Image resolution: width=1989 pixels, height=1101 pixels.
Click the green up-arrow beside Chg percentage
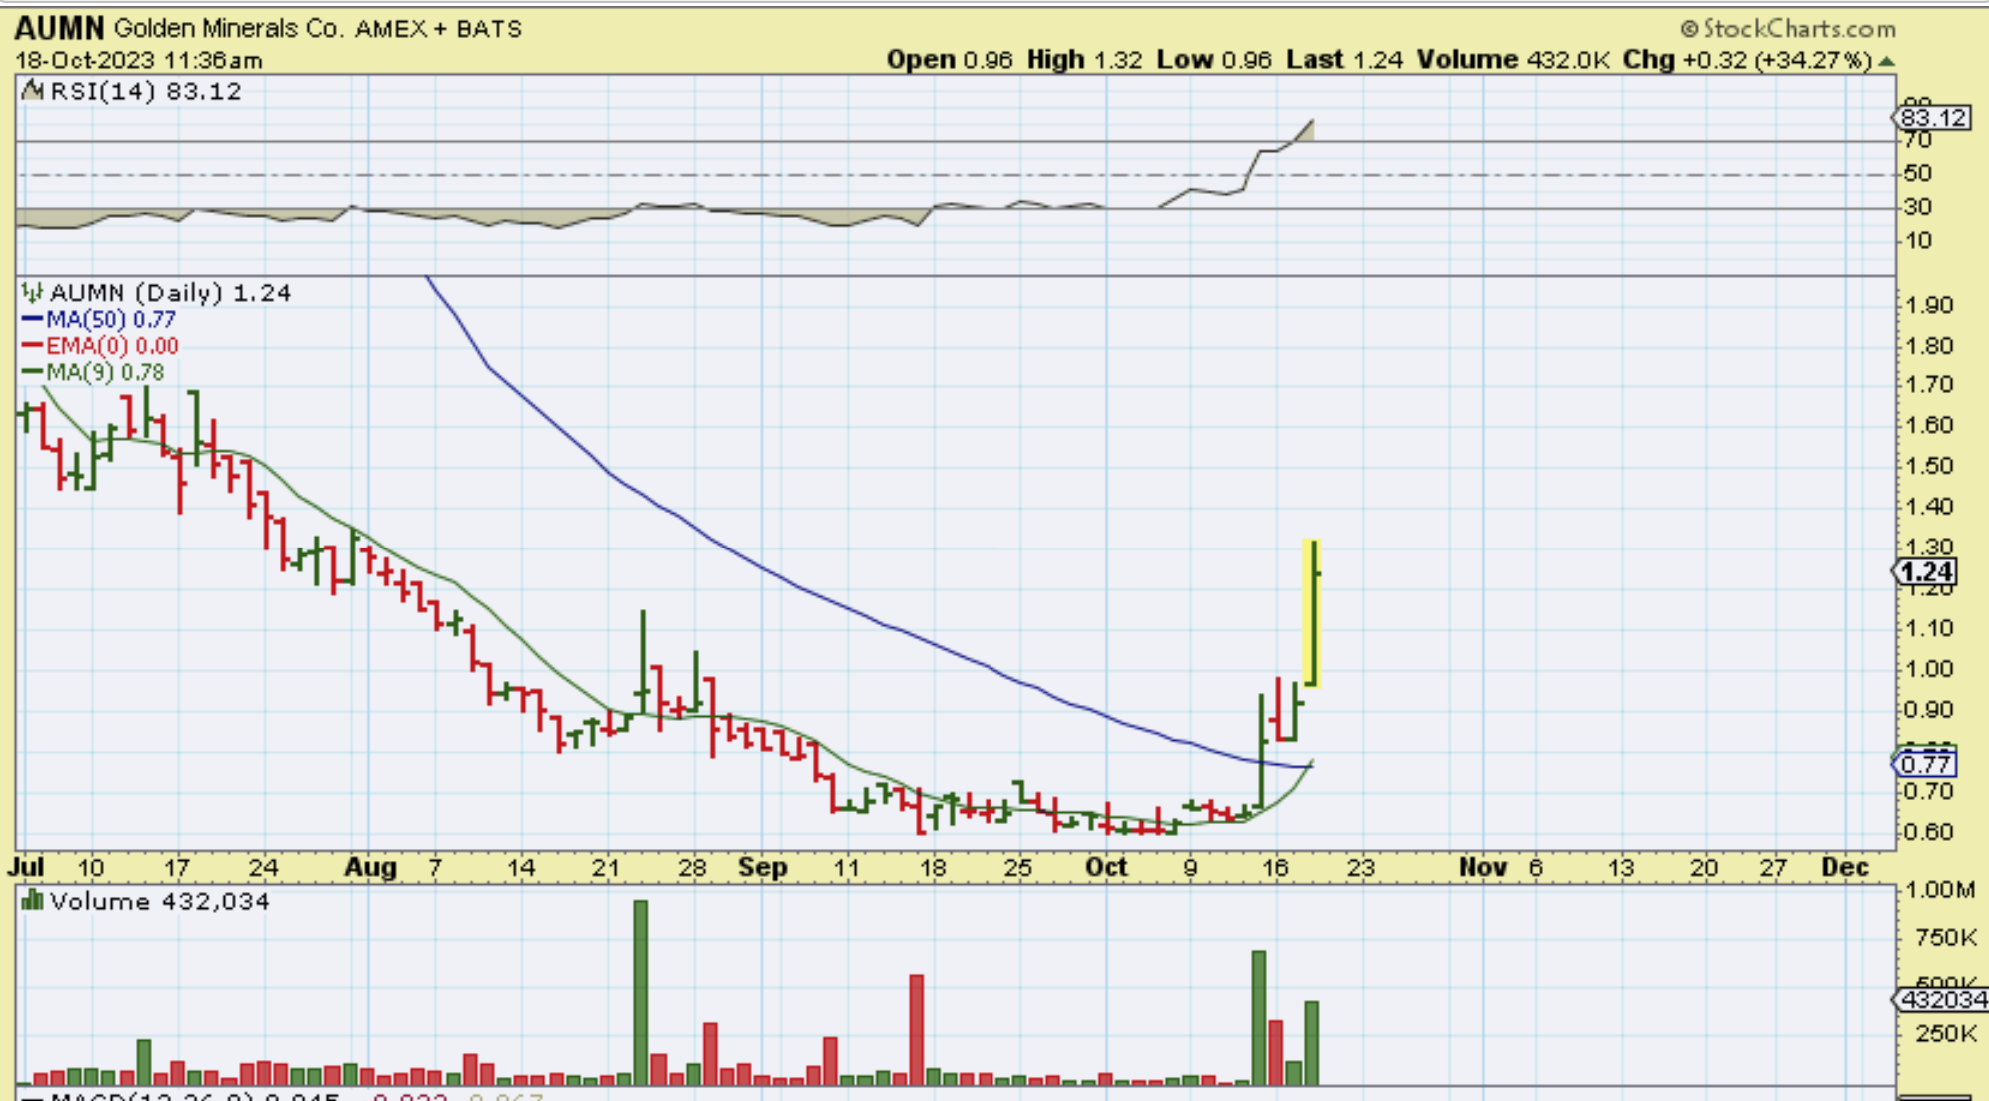click(1886, 61)
